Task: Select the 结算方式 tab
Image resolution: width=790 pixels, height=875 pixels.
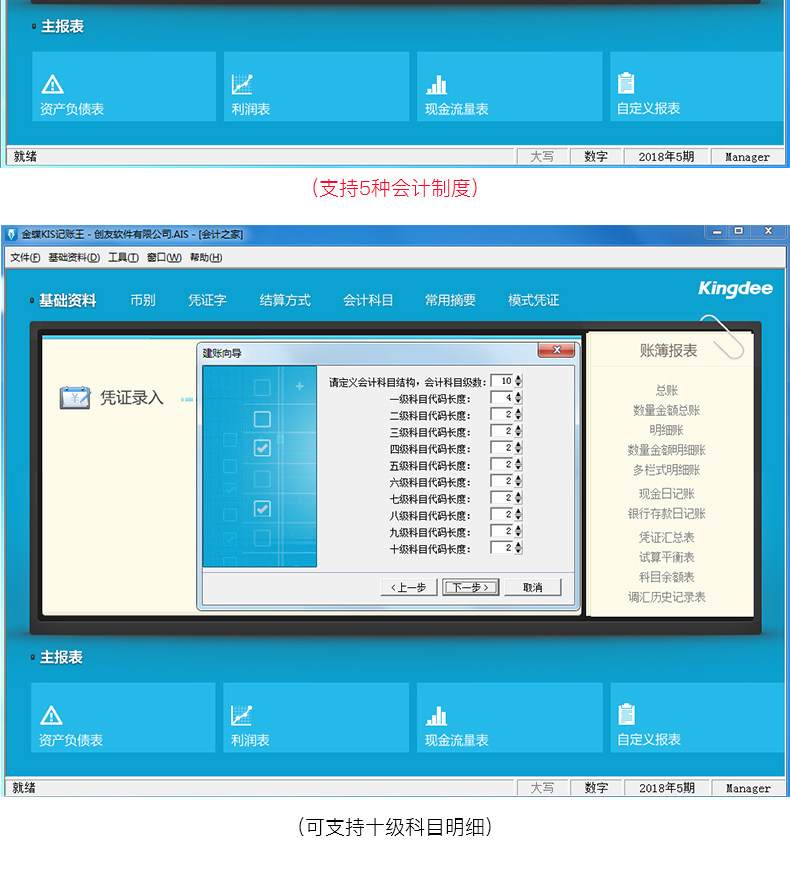Action: [285, 300]
